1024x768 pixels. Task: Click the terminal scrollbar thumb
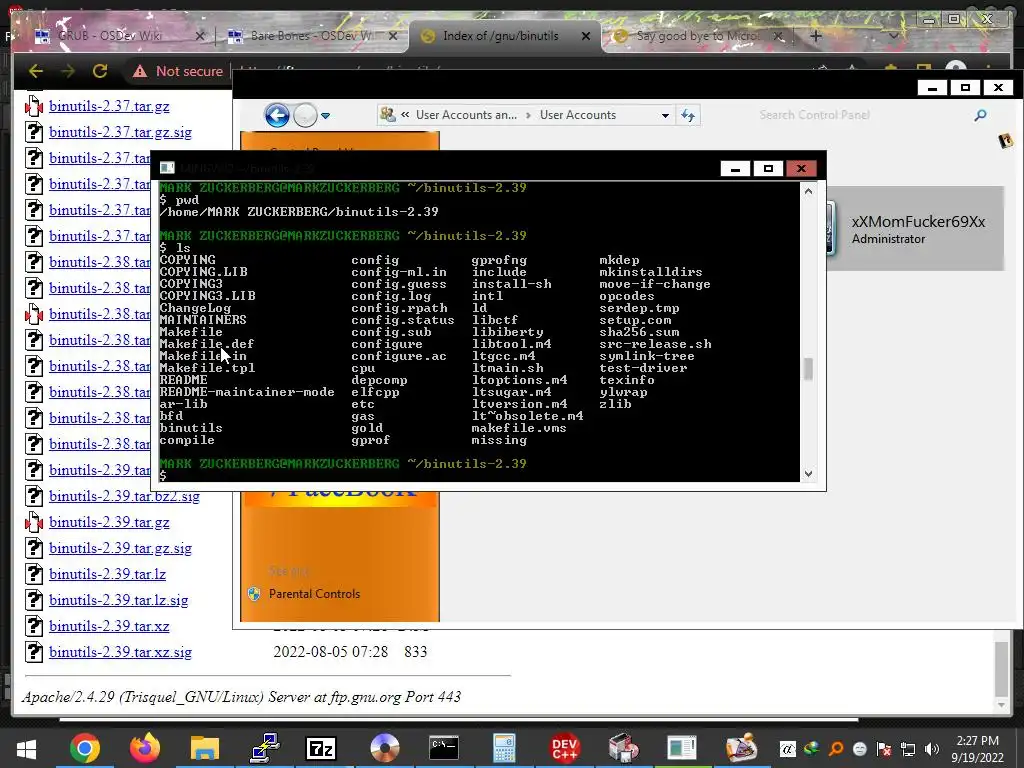click(808, 369)
